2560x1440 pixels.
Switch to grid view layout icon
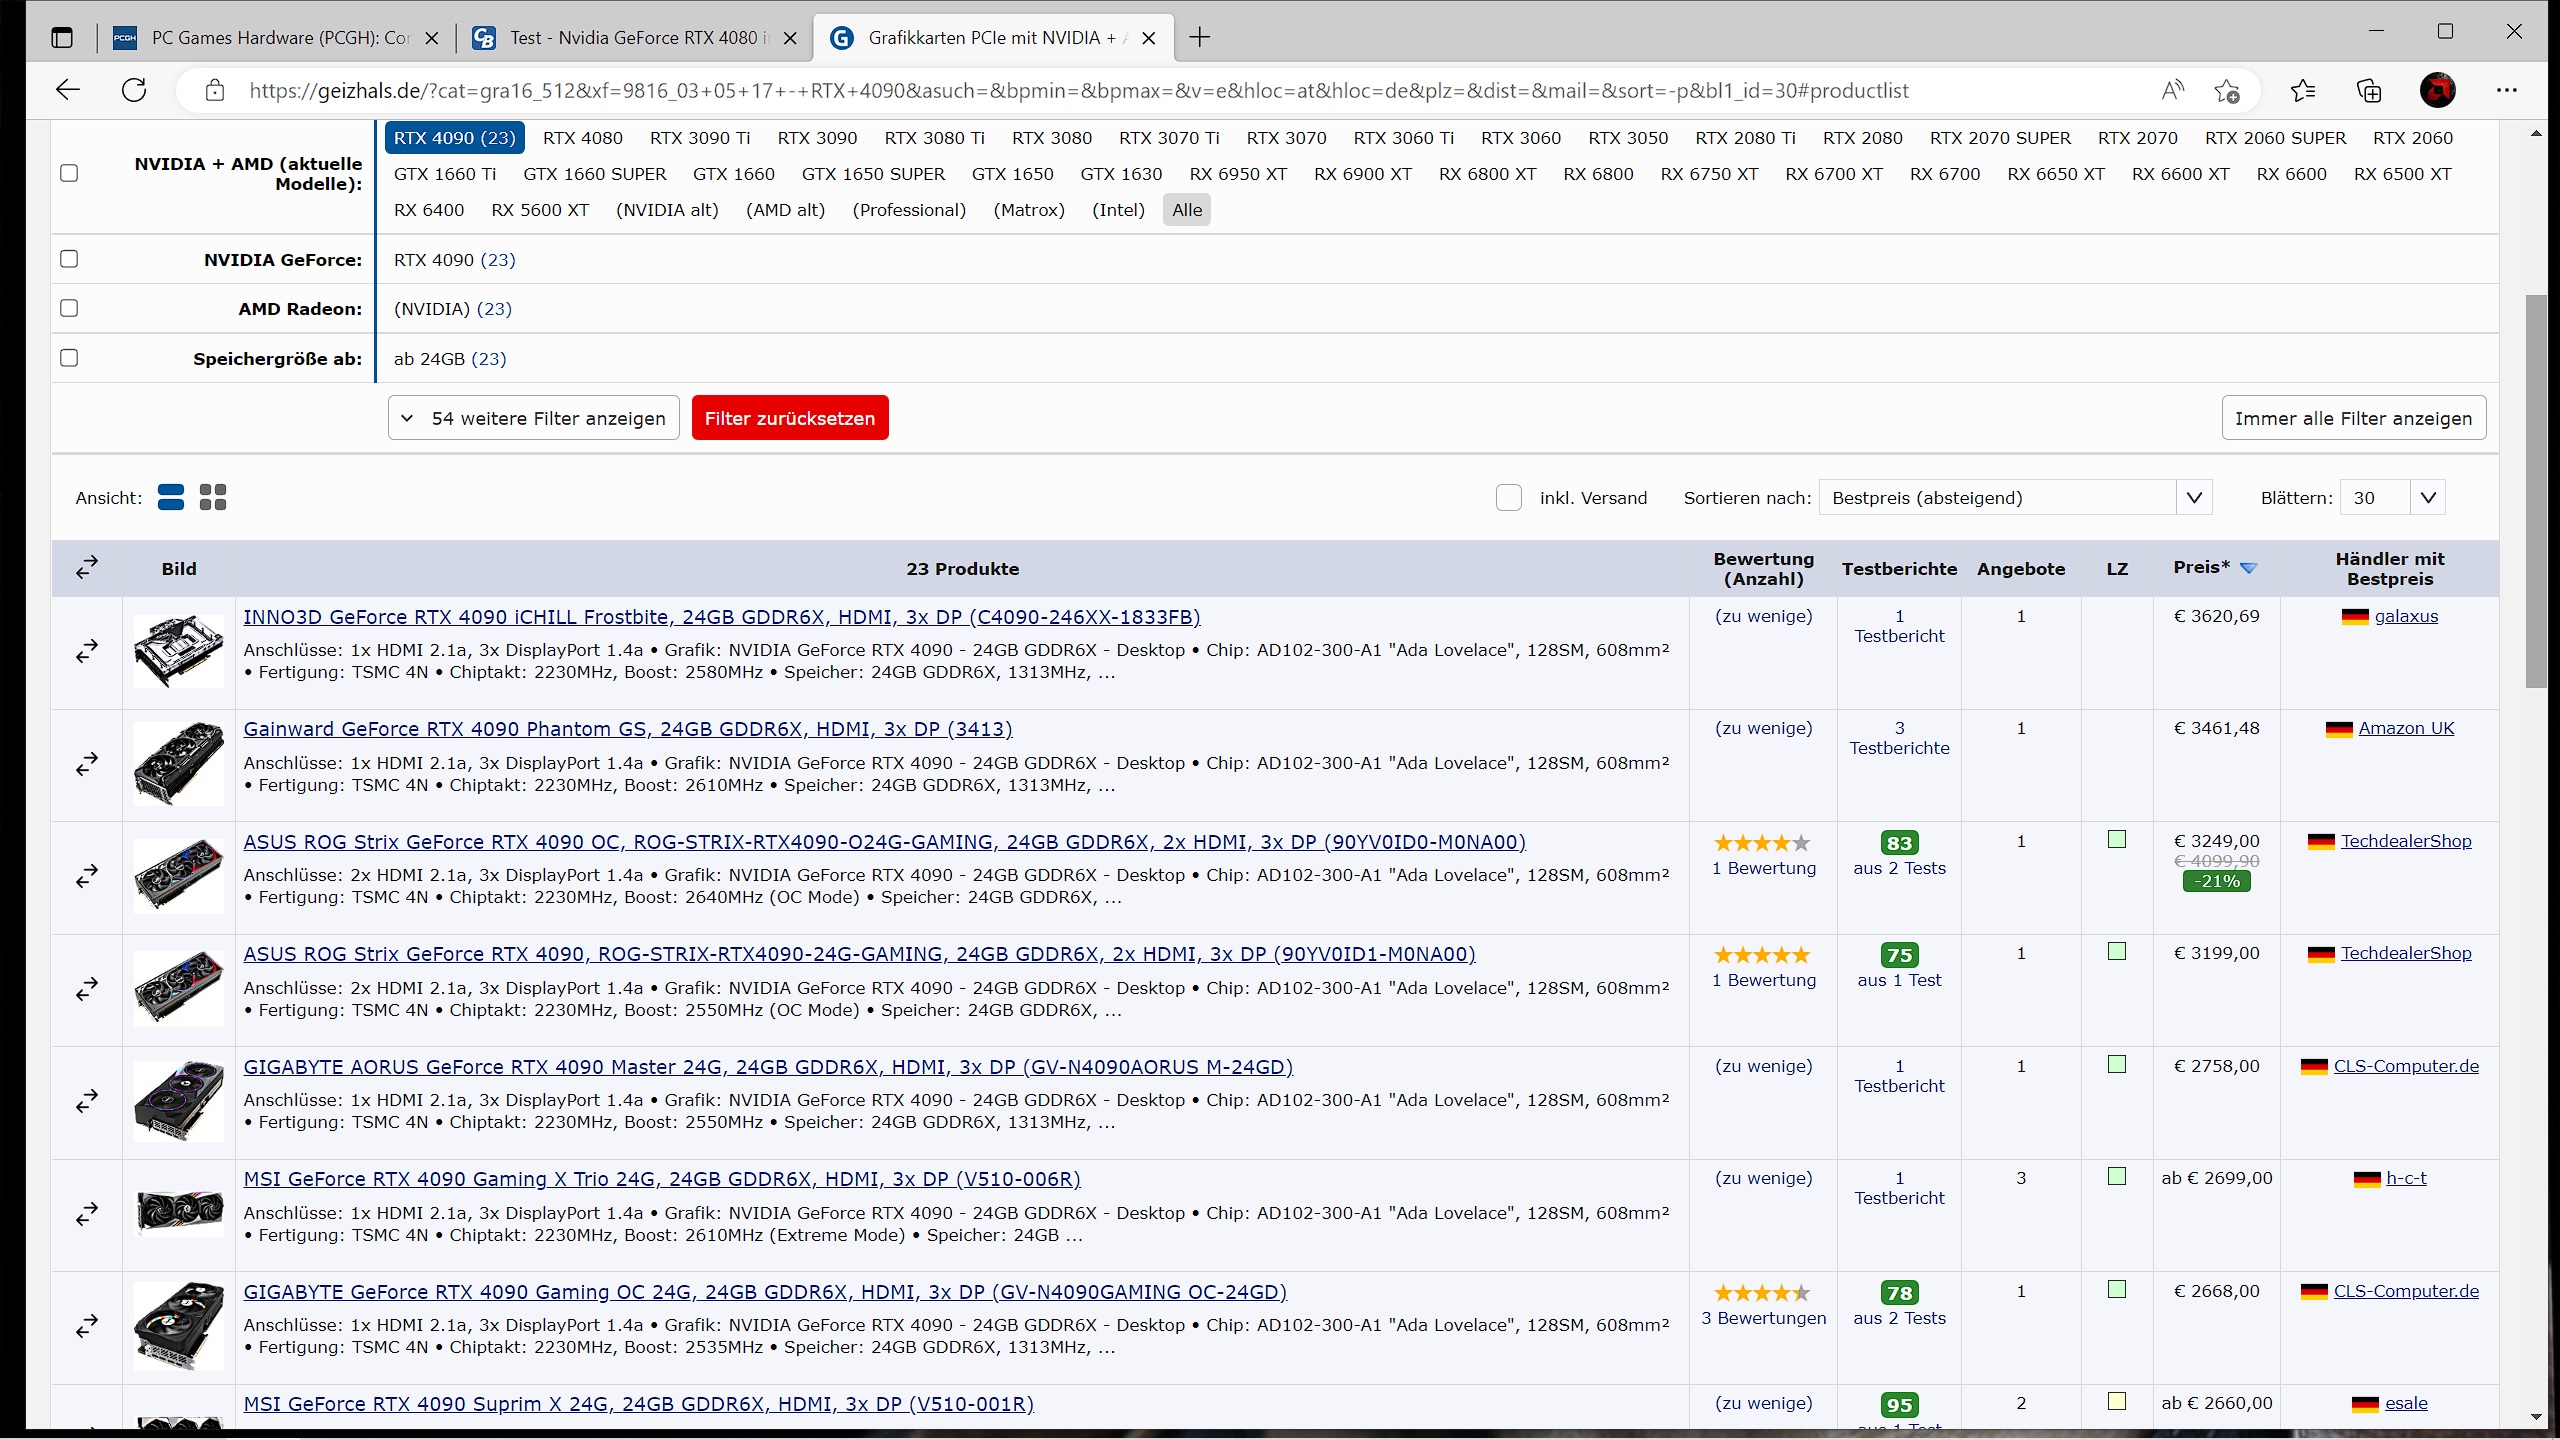click(x=213, y=497)
